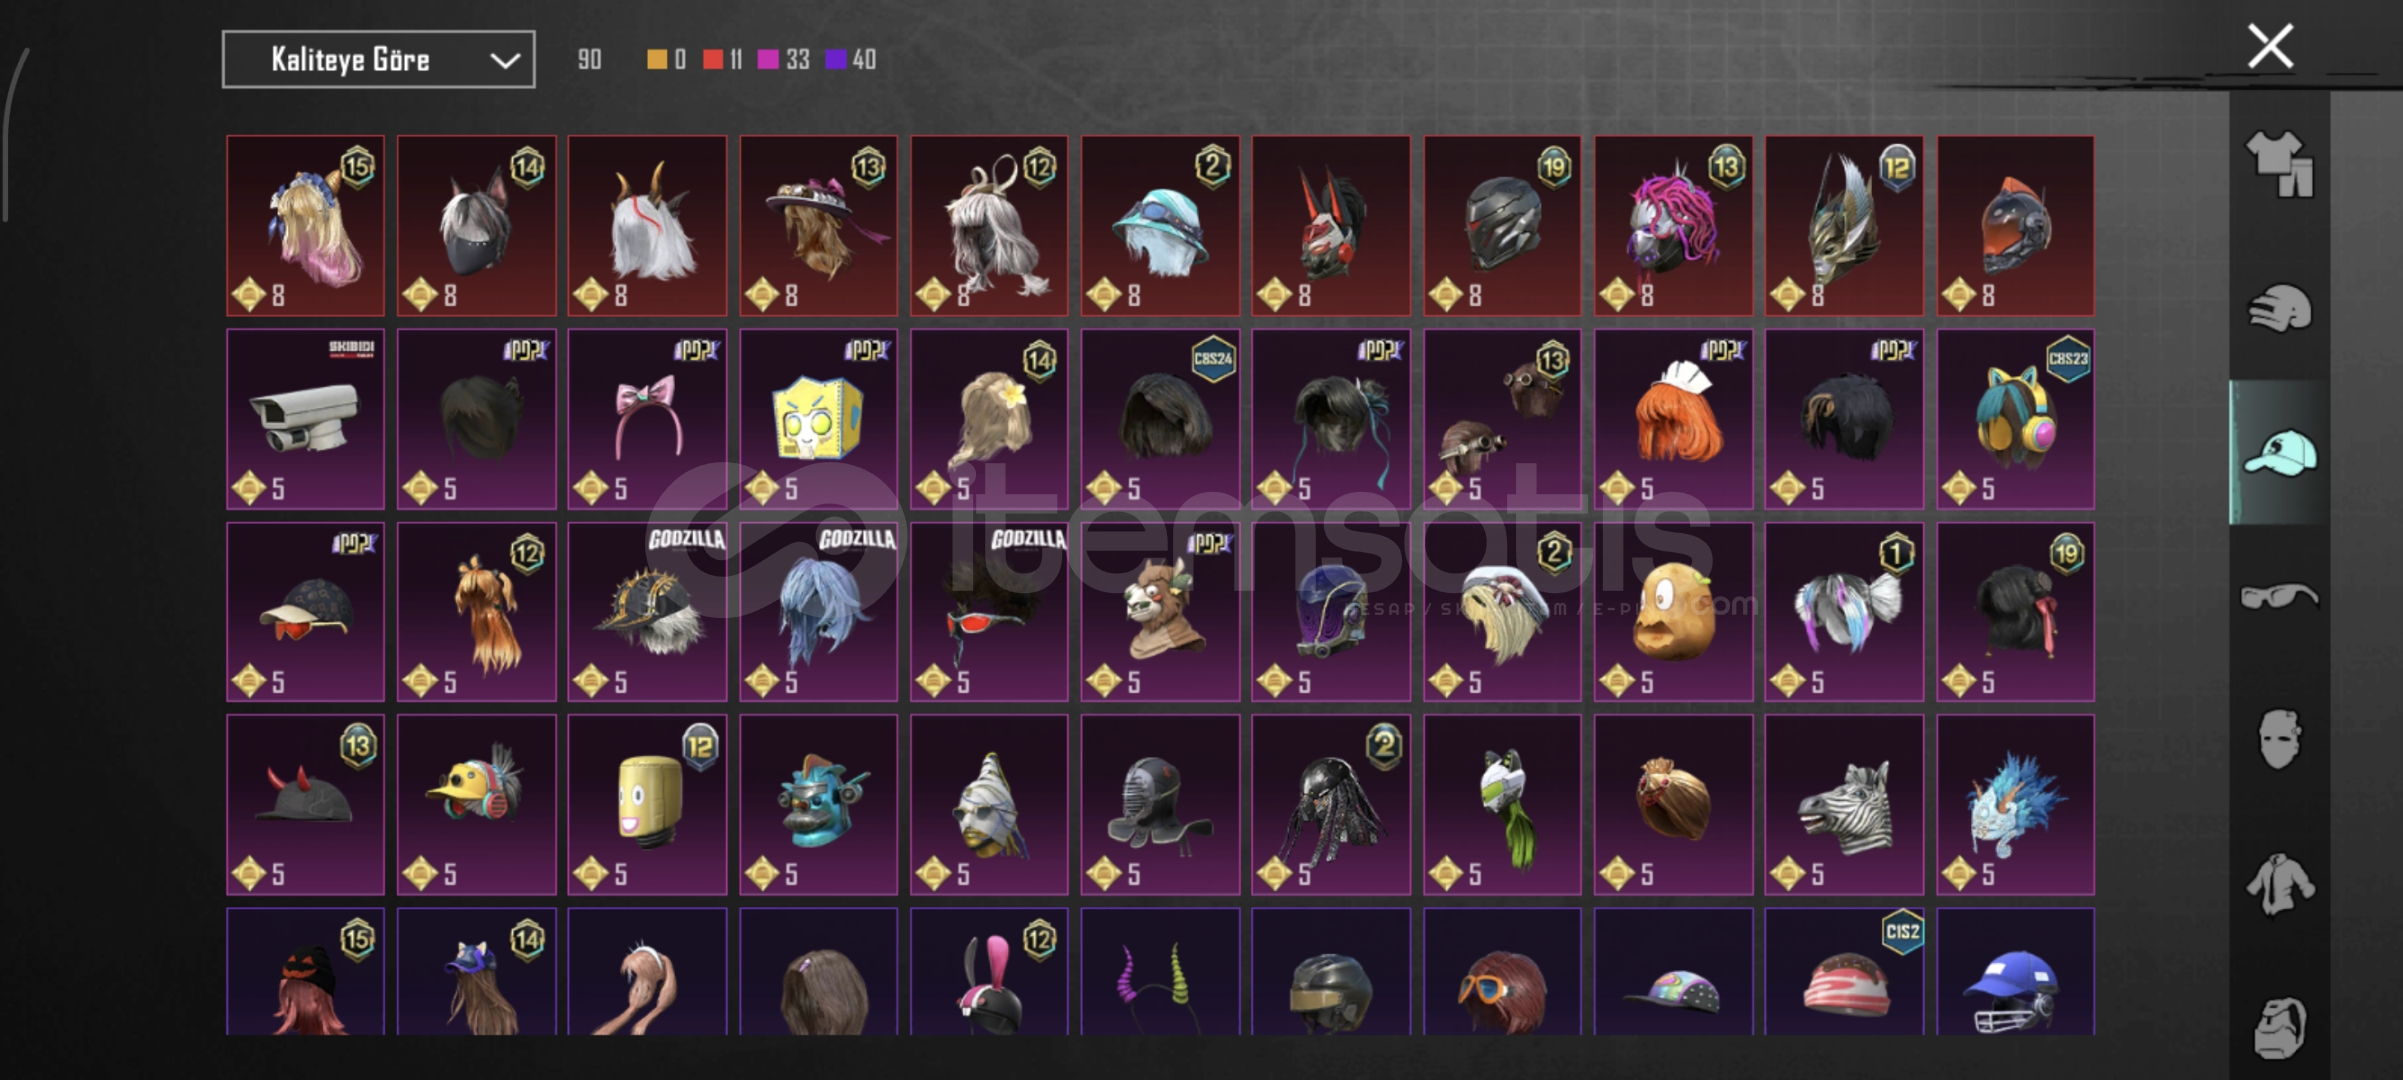2403x1080 pixels.
Task: Click the dropdown chevron arrow
Action: [x=505, y=61]
